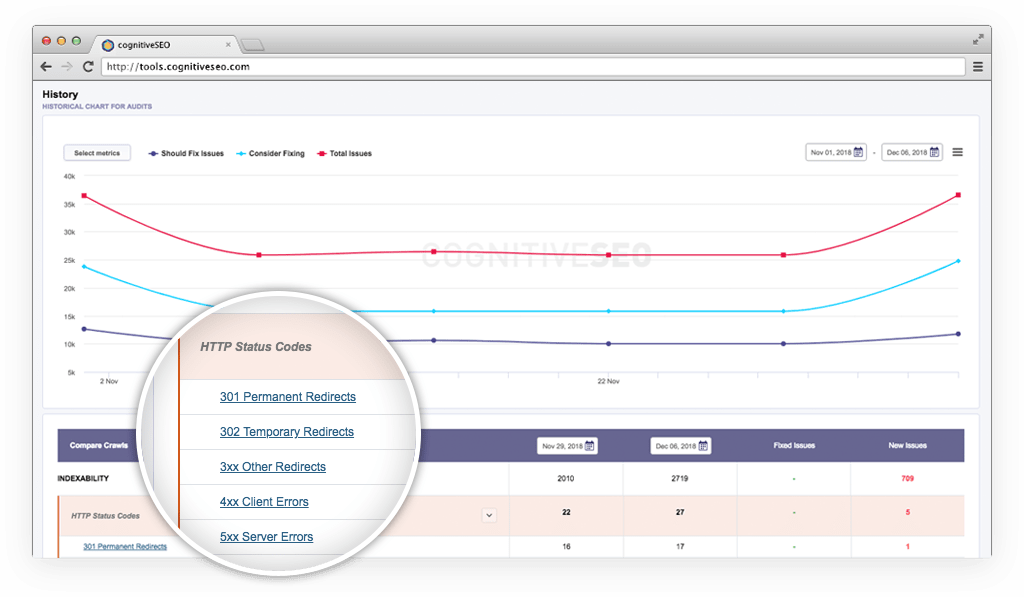Click the Total Issues data point at chart end
This screenshot has width=1024, height=597.
click(958, 195)
